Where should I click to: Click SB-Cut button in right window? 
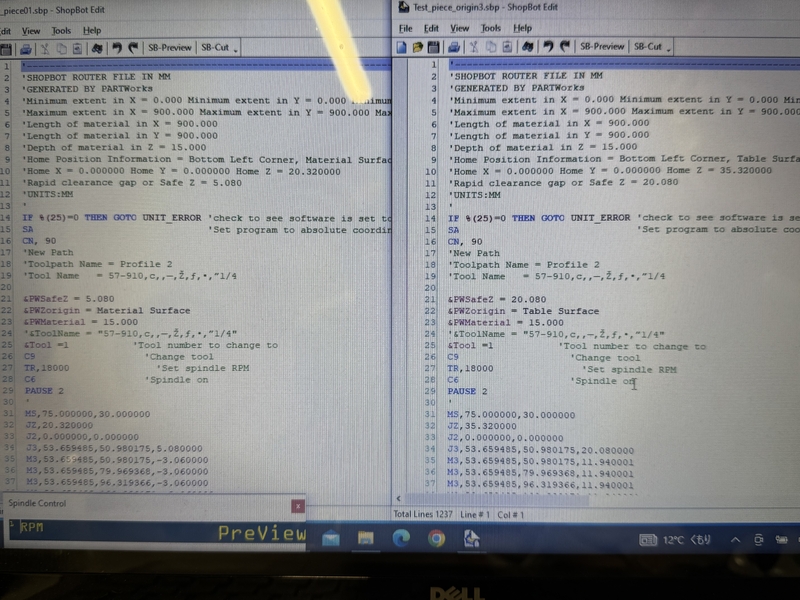click(647, 46)
